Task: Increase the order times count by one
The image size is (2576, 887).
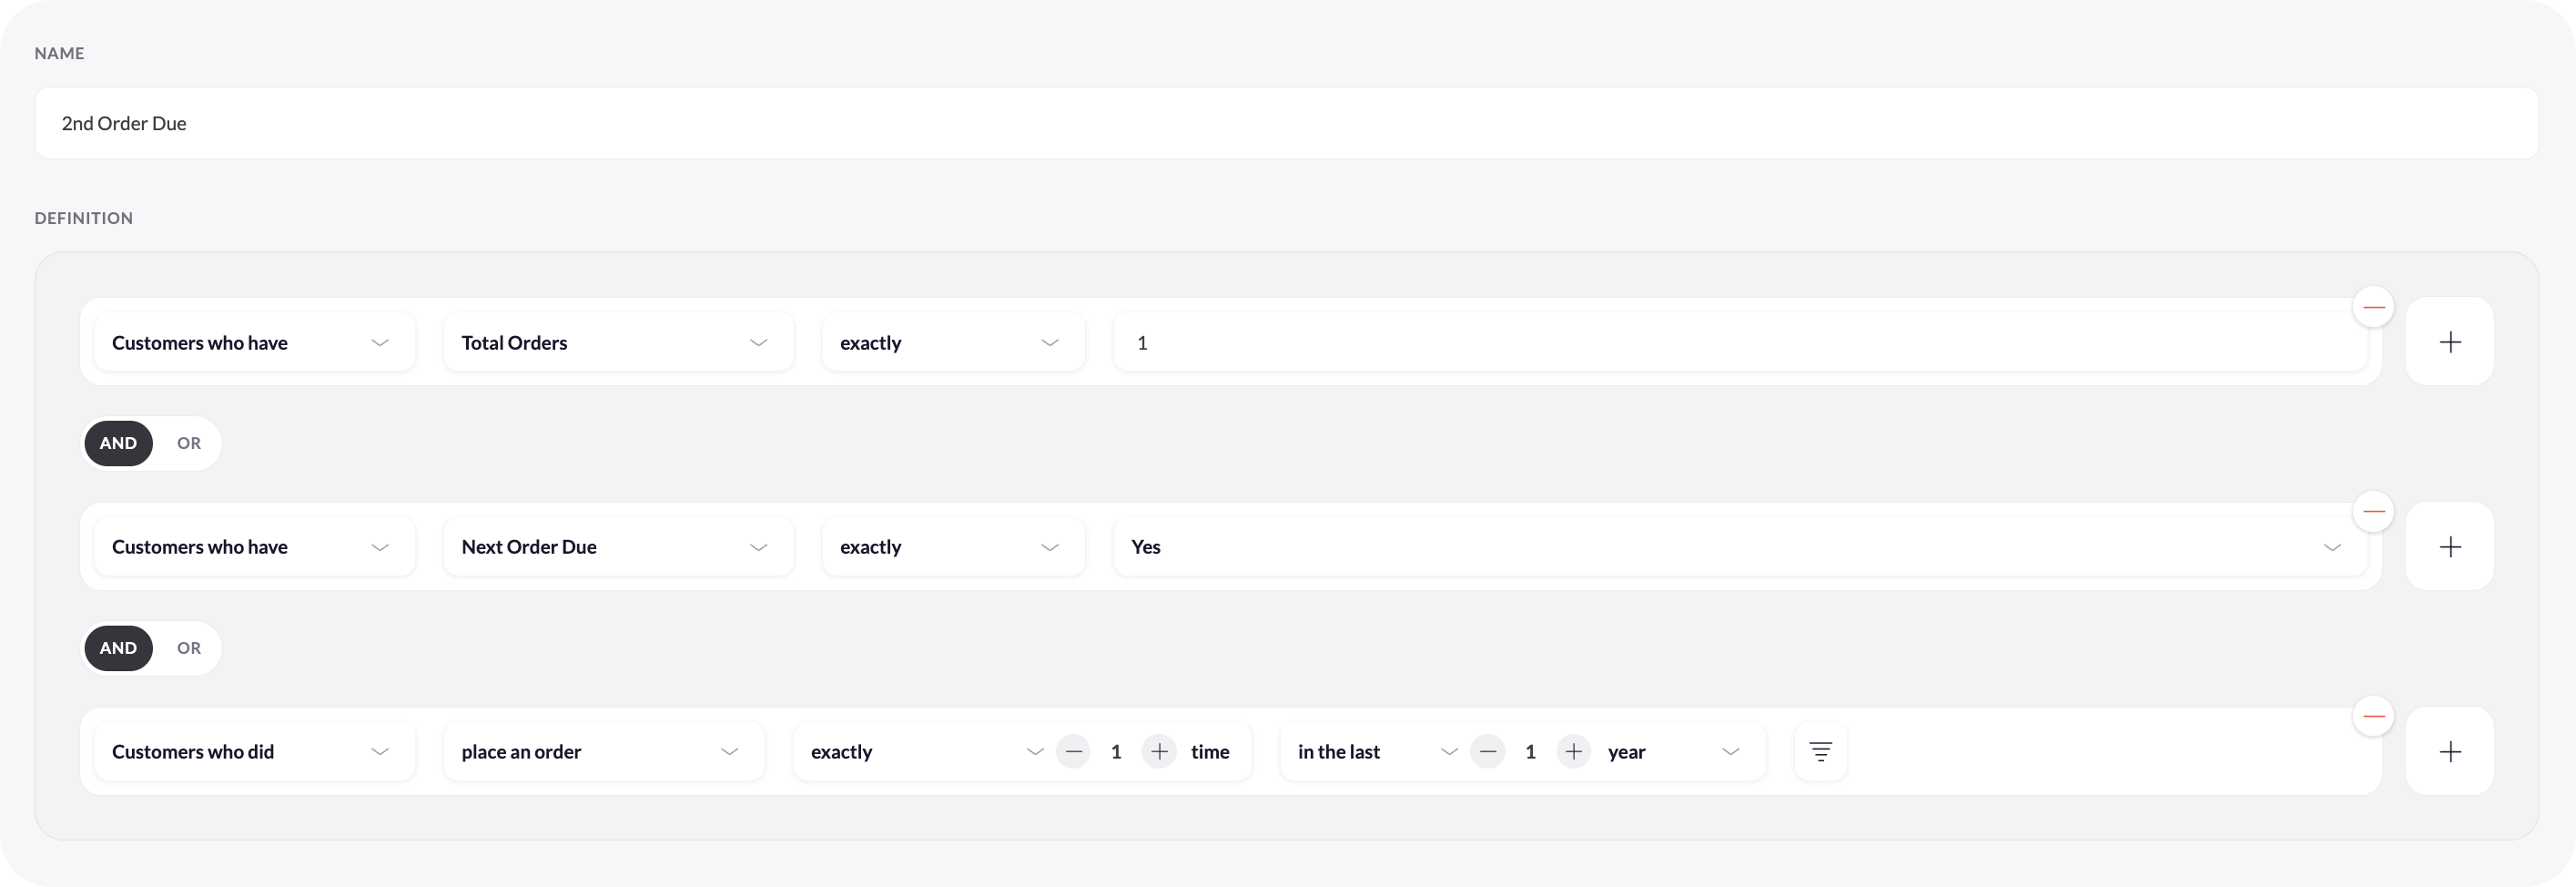Action: click(1159, 752)
